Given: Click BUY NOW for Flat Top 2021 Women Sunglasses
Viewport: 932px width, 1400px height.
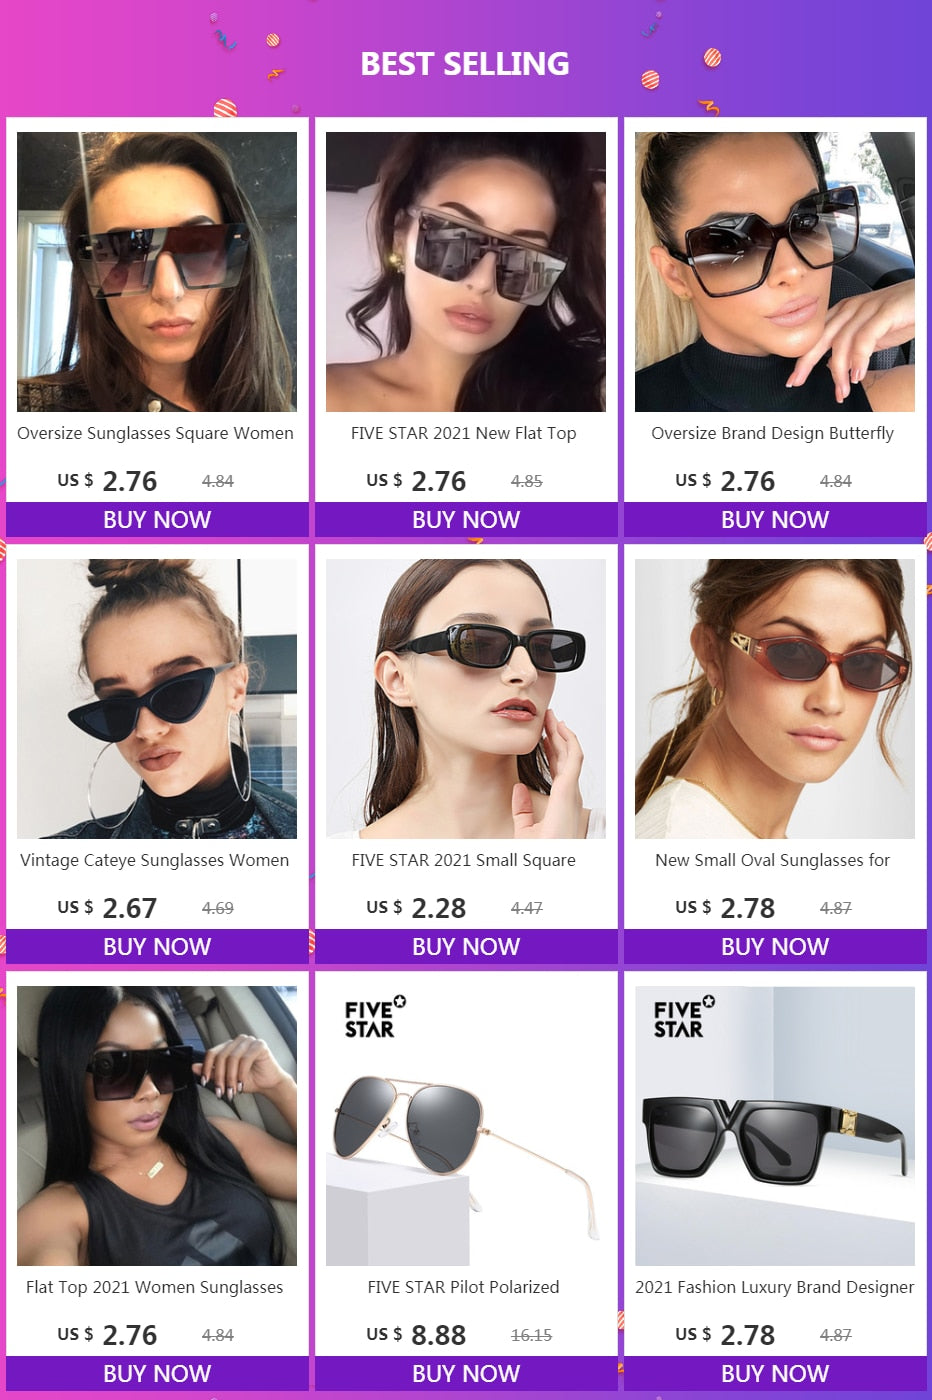Looking at the screenshot, I should coord(157,1374).
